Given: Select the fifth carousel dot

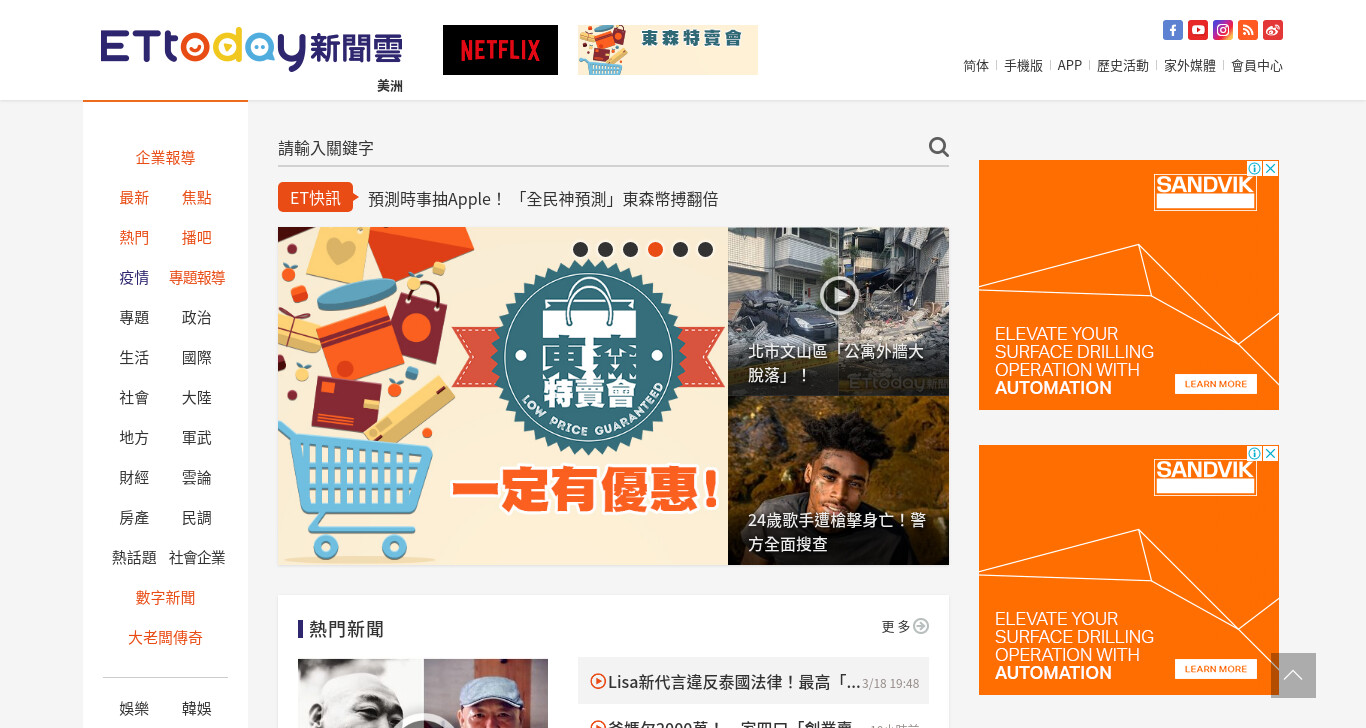Looking at the screenshot, I should pos(680,249).
